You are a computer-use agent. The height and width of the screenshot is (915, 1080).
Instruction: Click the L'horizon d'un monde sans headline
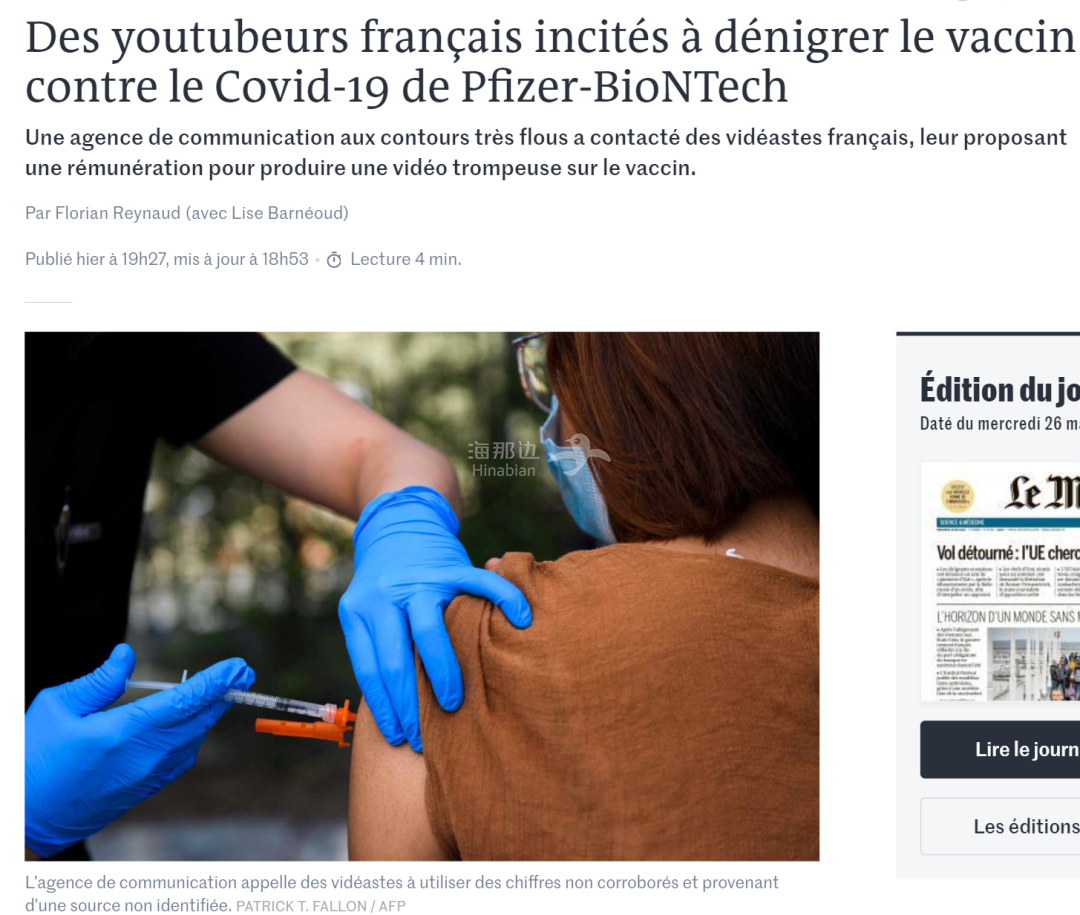1008,617
